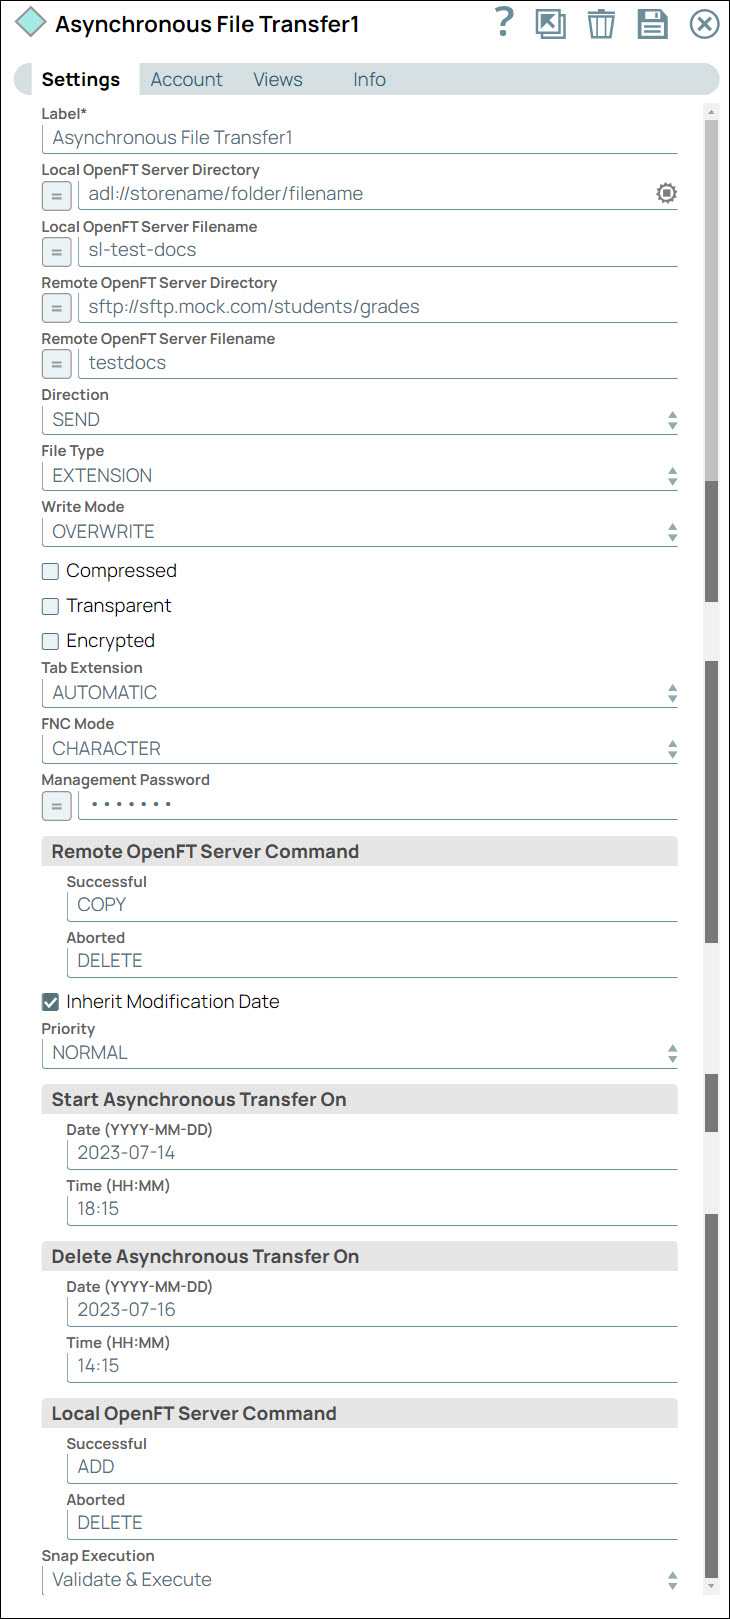Toggle expression mode for Management Password

[57, 805]
